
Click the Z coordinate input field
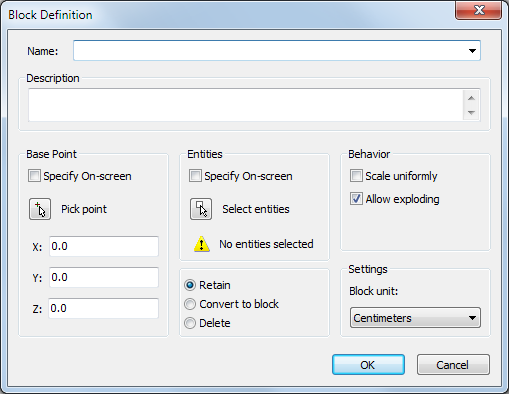tap(103, 308)
